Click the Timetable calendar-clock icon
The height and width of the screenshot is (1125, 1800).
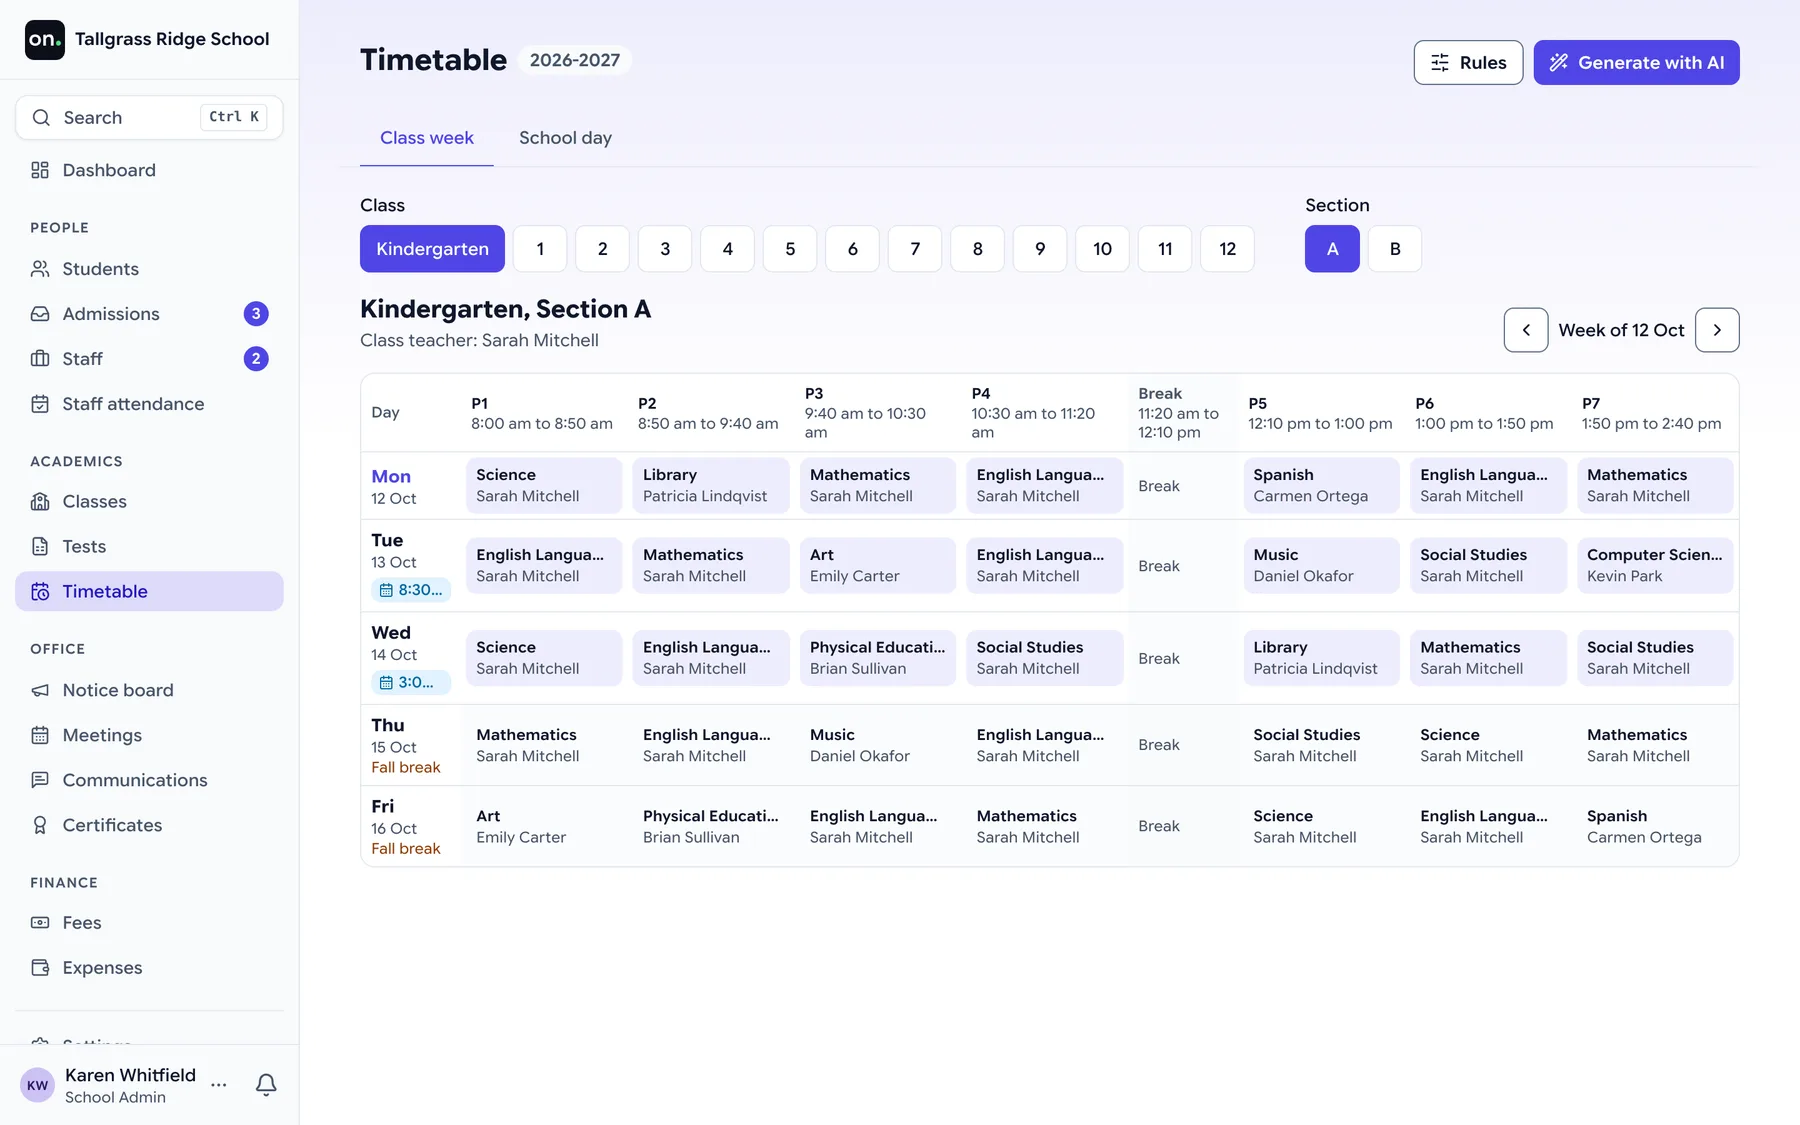coord(40,592)
